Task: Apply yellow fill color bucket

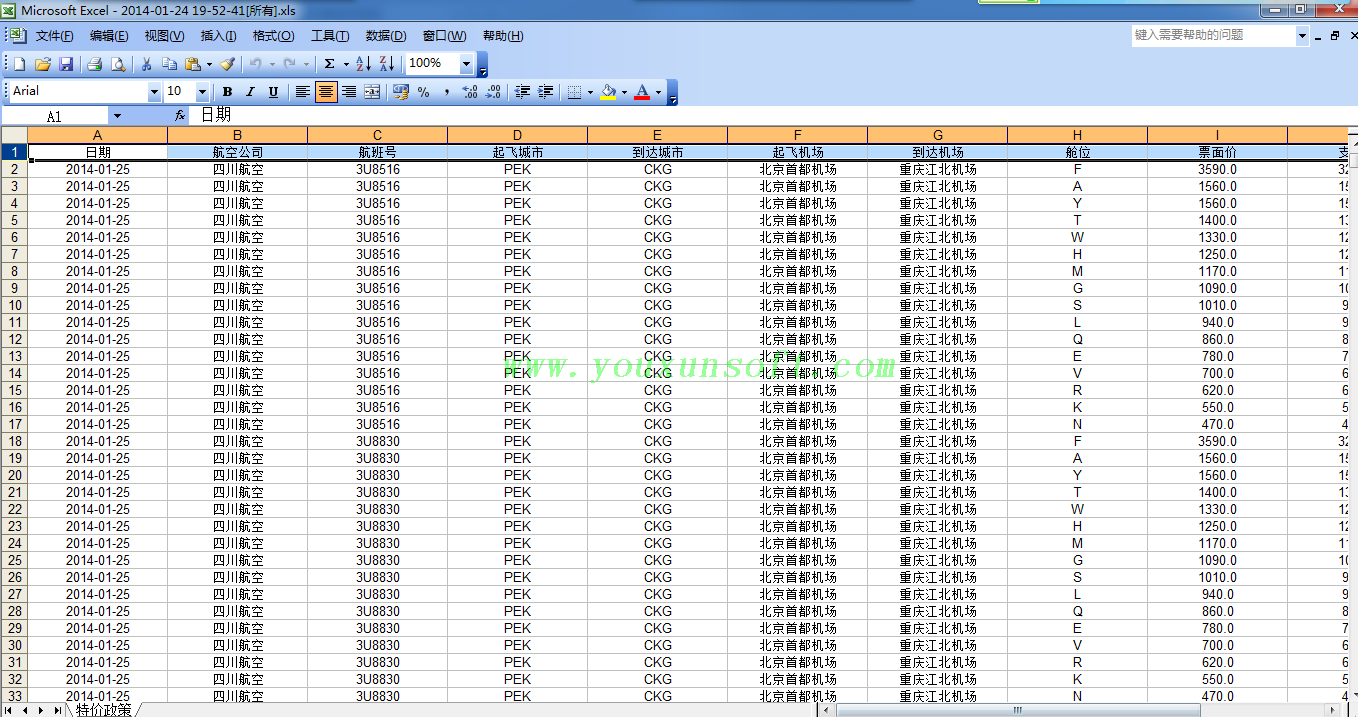Action: [x=608, y=92]
